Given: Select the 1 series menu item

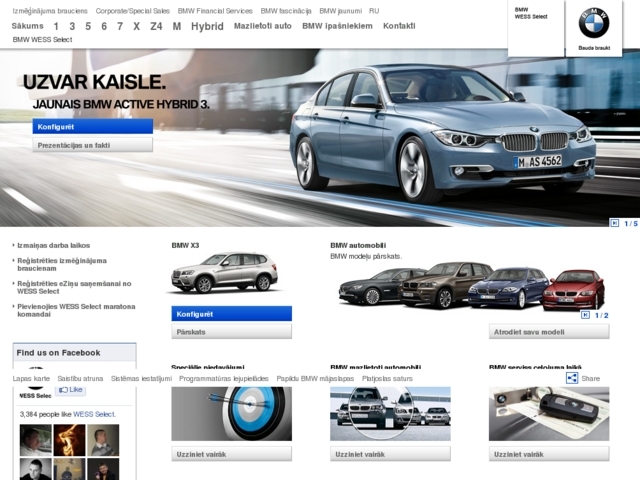Looking at the screenshot, I should pos(56,27).
